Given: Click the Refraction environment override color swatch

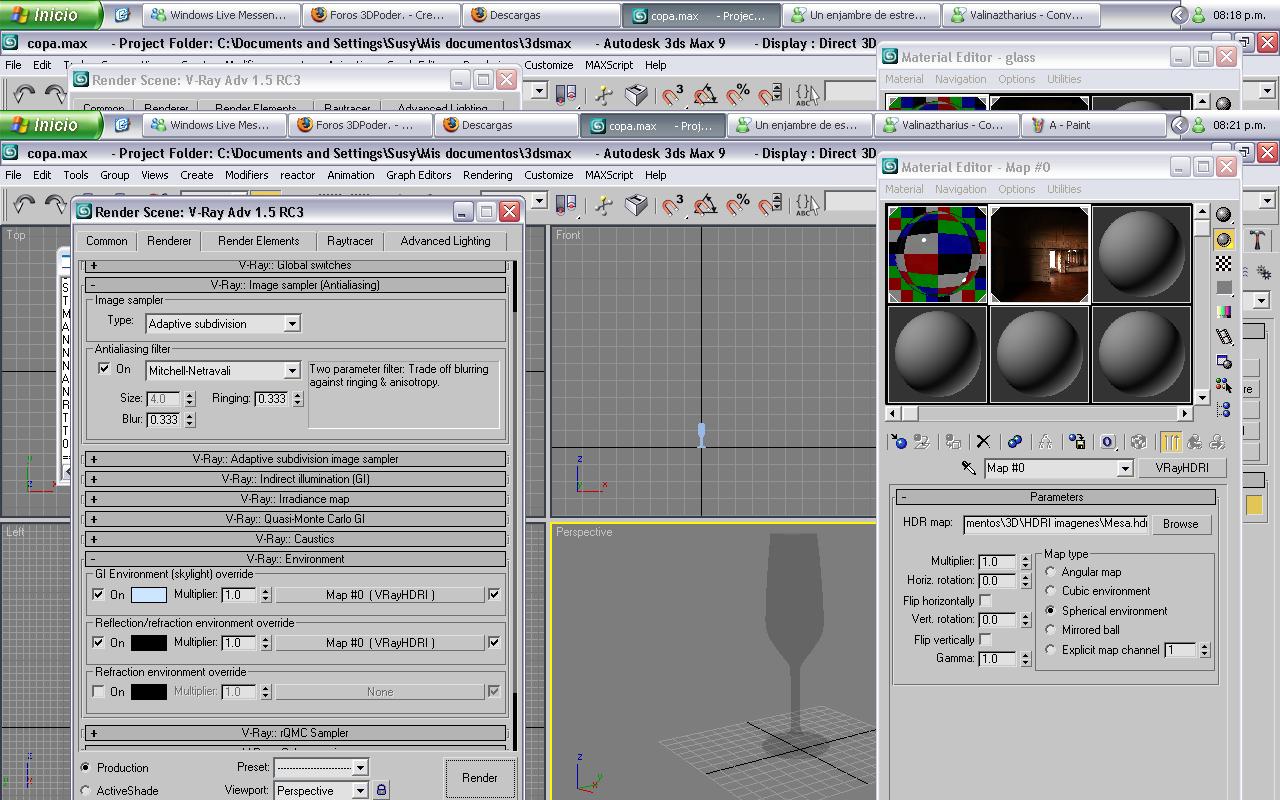Looking at the screenshot, I should (149, 691).
